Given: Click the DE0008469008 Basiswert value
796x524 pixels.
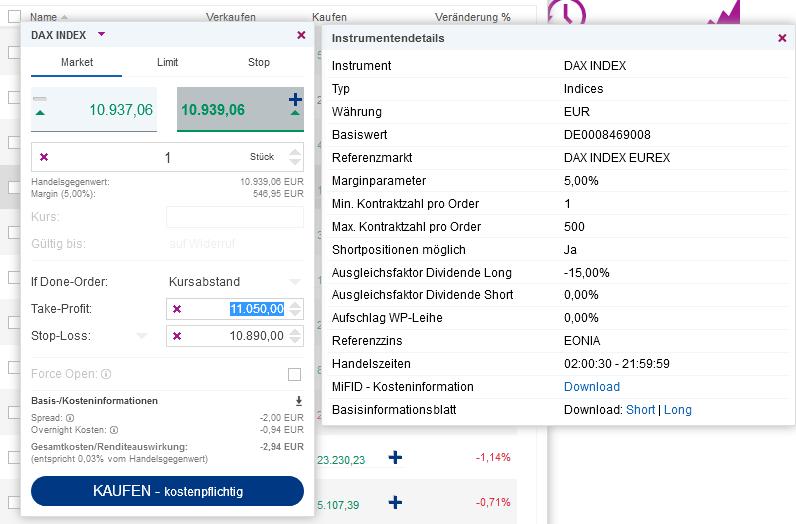Looking at the screenshot, I should tap(607, 135).
